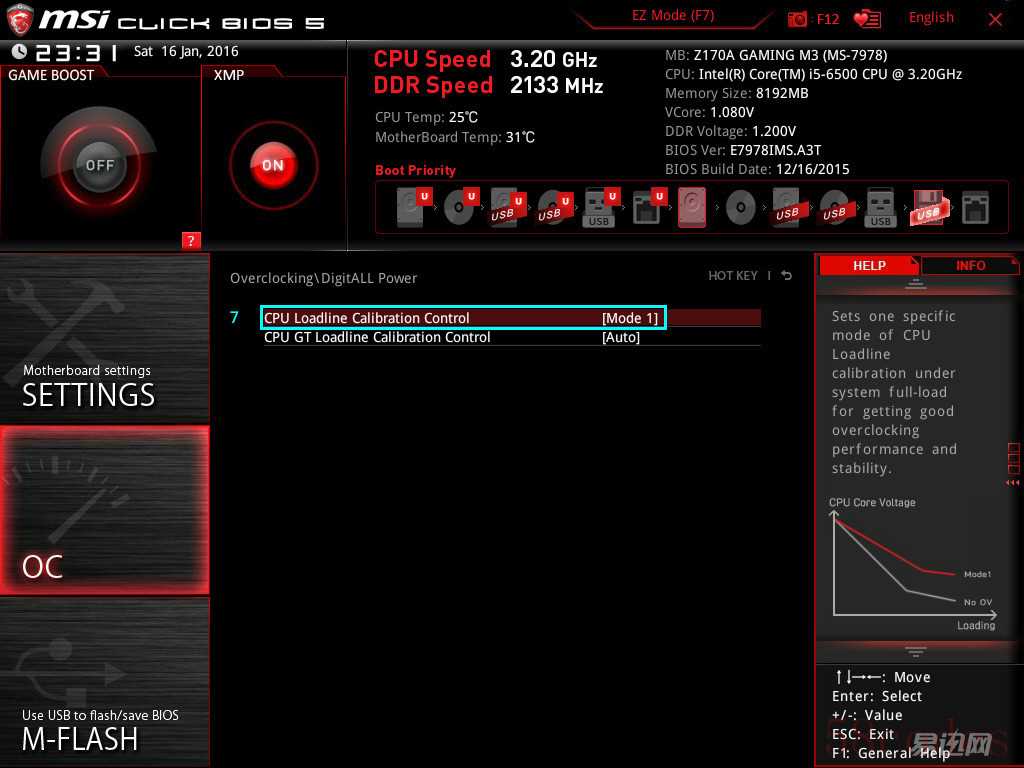
Task: Click the Boot Priority label
Action: [415, 170]
